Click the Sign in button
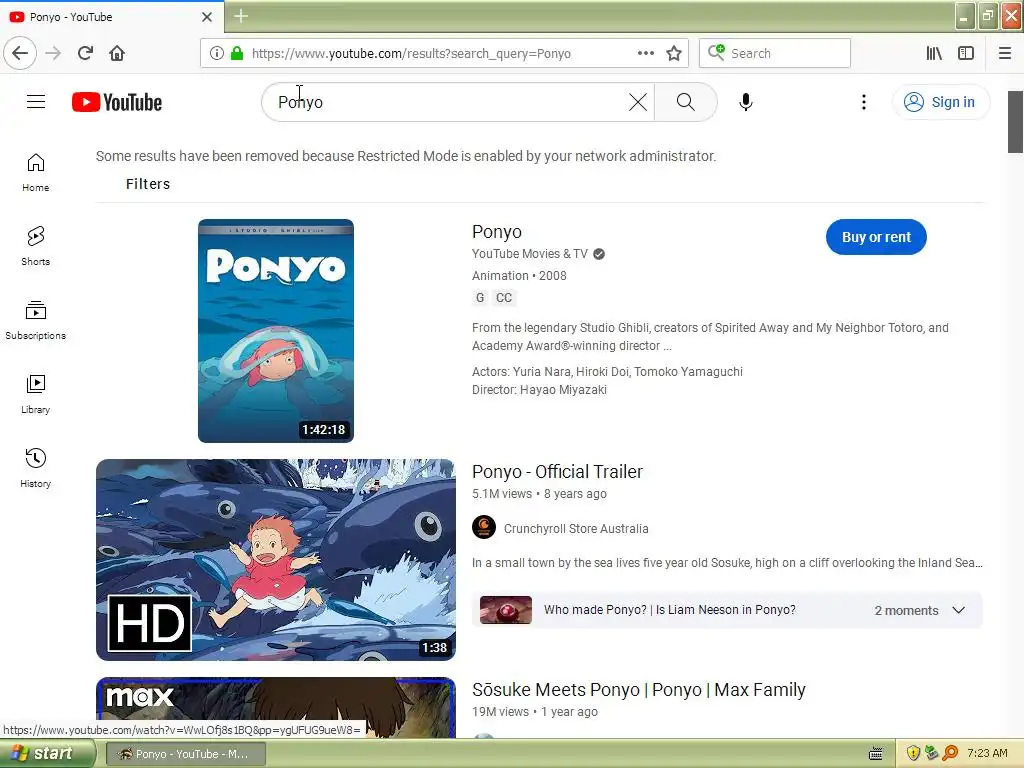 [x=941, y=102]
